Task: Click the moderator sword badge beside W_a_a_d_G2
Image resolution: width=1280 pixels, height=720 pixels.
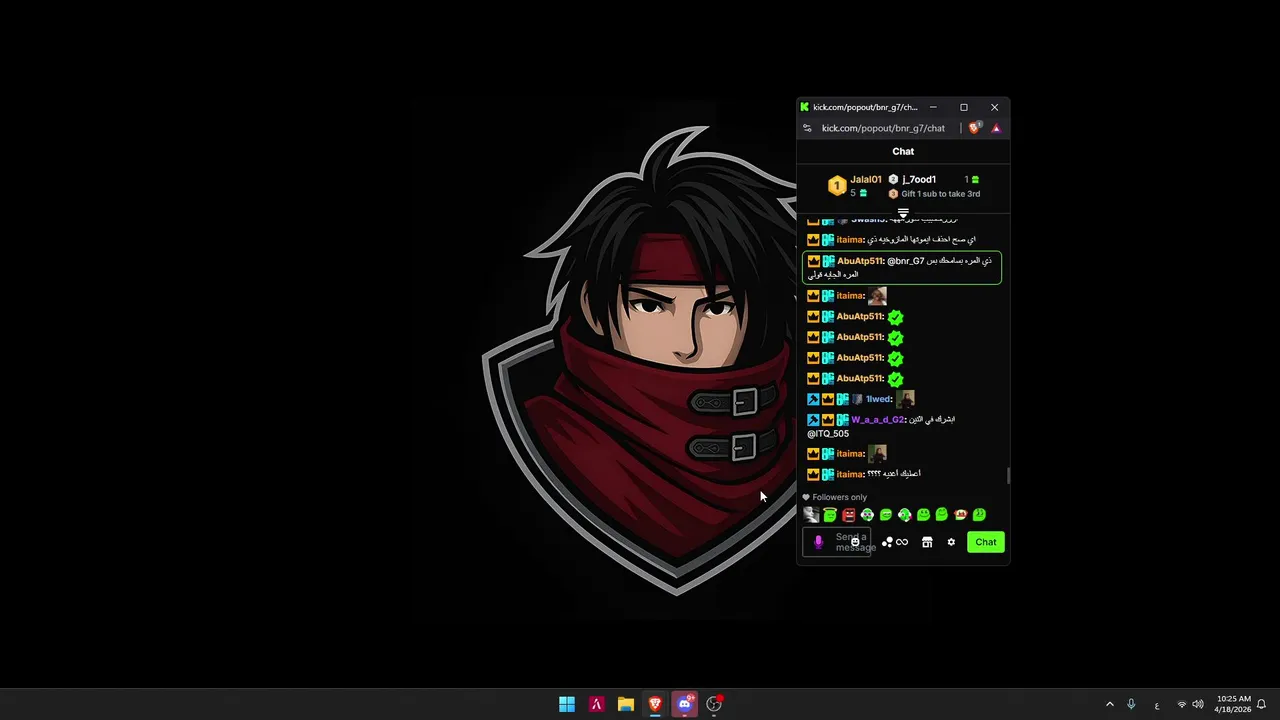Action: [x=813, y=420]
